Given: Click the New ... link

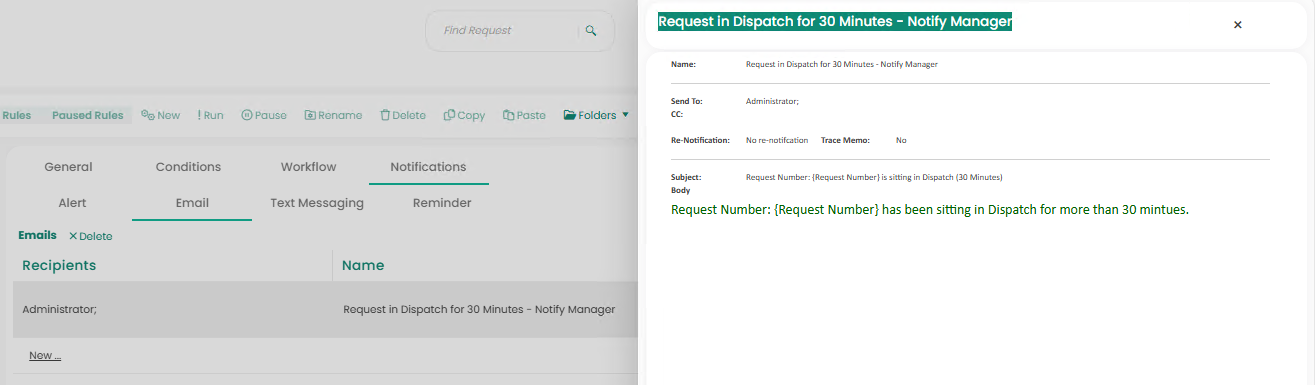Looking at the screenshot, I should 45,355.
